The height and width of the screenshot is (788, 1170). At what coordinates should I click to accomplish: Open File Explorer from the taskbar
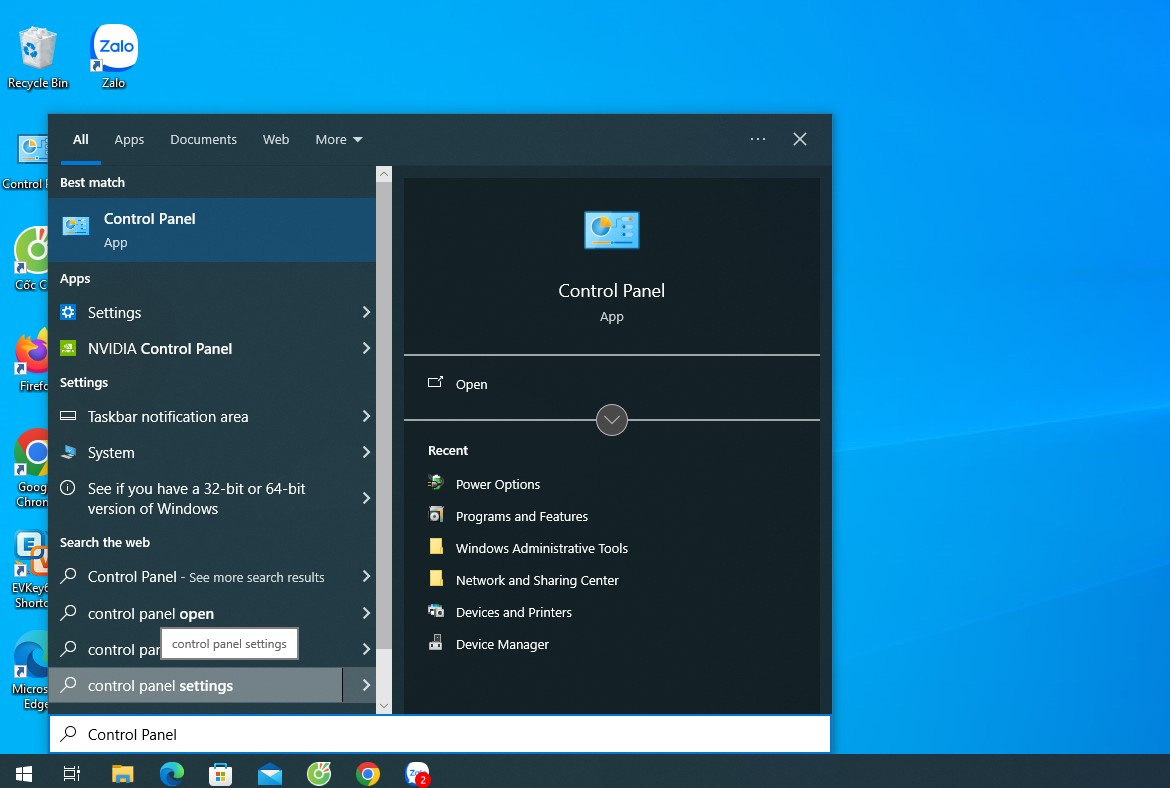(122, 774)
